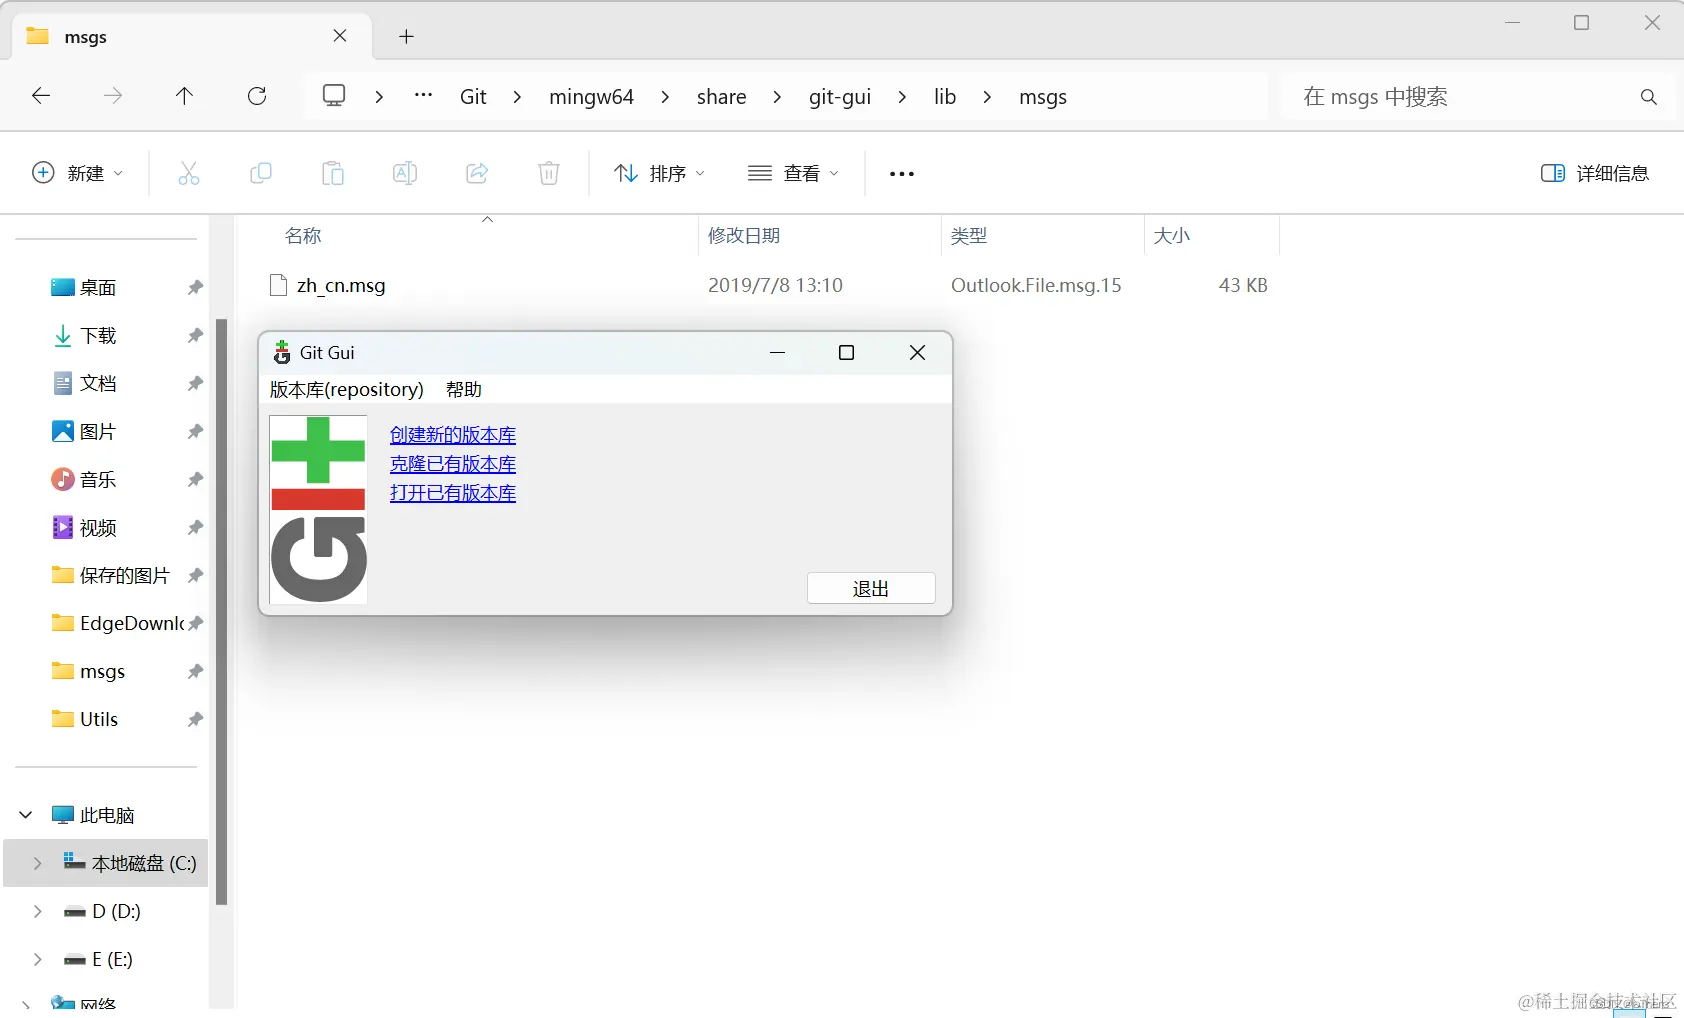Expand the chevron after share in breadcrumb
The width and height of the screenshot is (1684, 1018).
point(777,97)
